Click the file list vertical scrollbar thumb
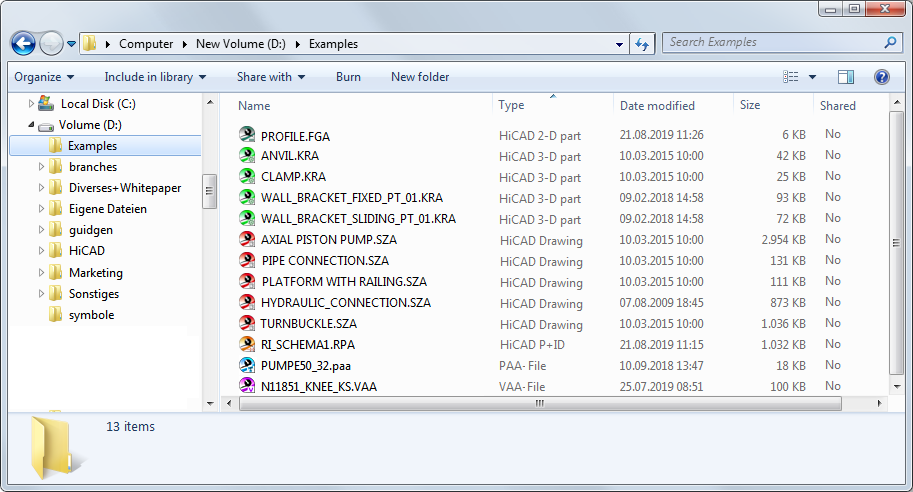 click(x=897, y=243)
